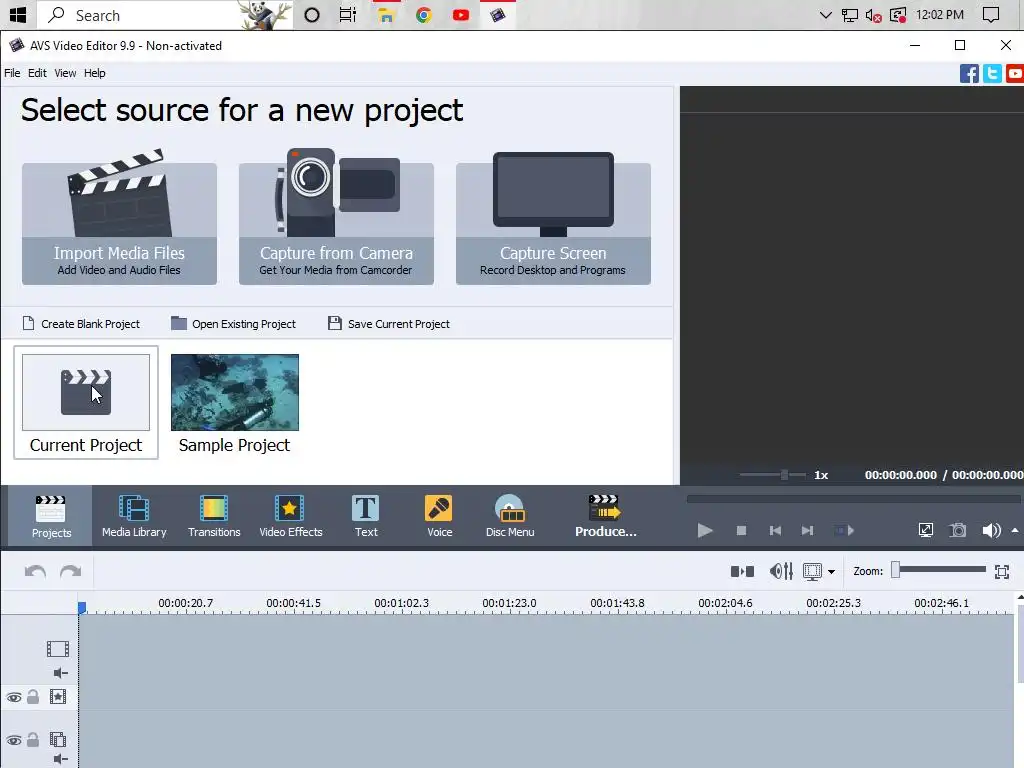
Task: Create a blank project
Action: click(82, 324)
